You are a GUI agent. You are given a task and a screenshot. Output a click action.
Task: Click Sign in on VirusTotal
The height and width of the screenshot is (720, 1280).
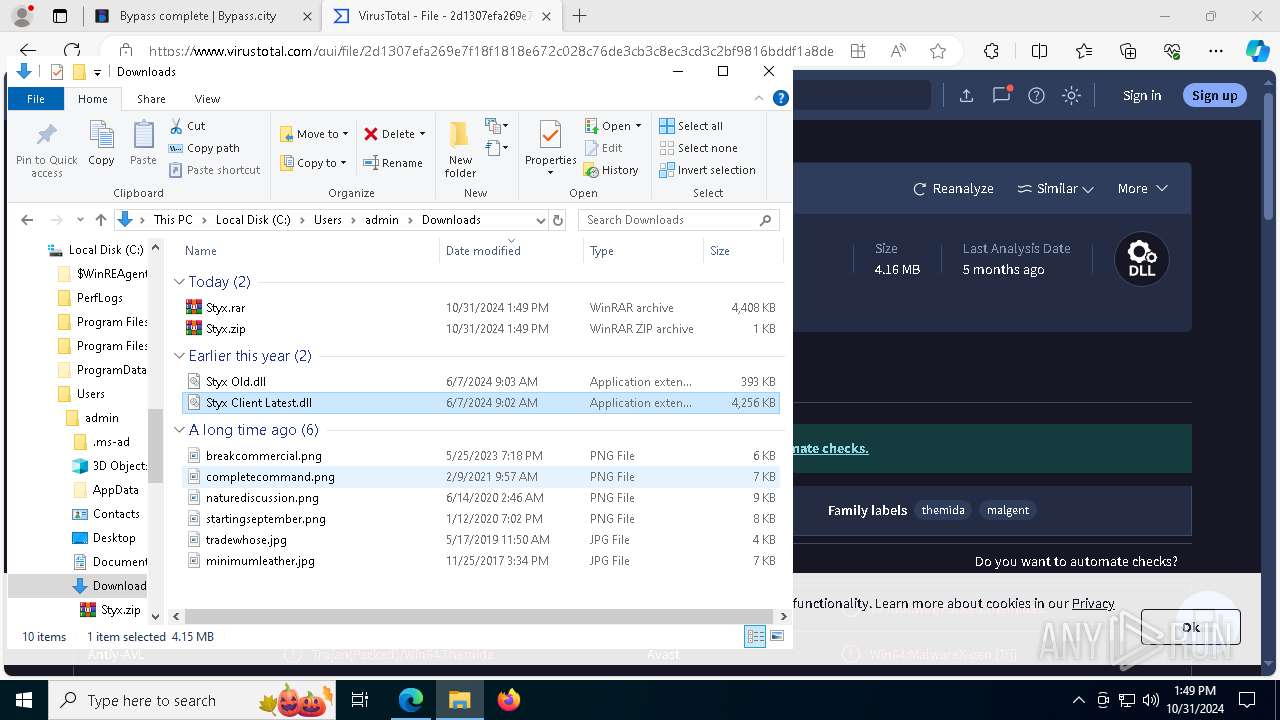(x=1142, y=95)
